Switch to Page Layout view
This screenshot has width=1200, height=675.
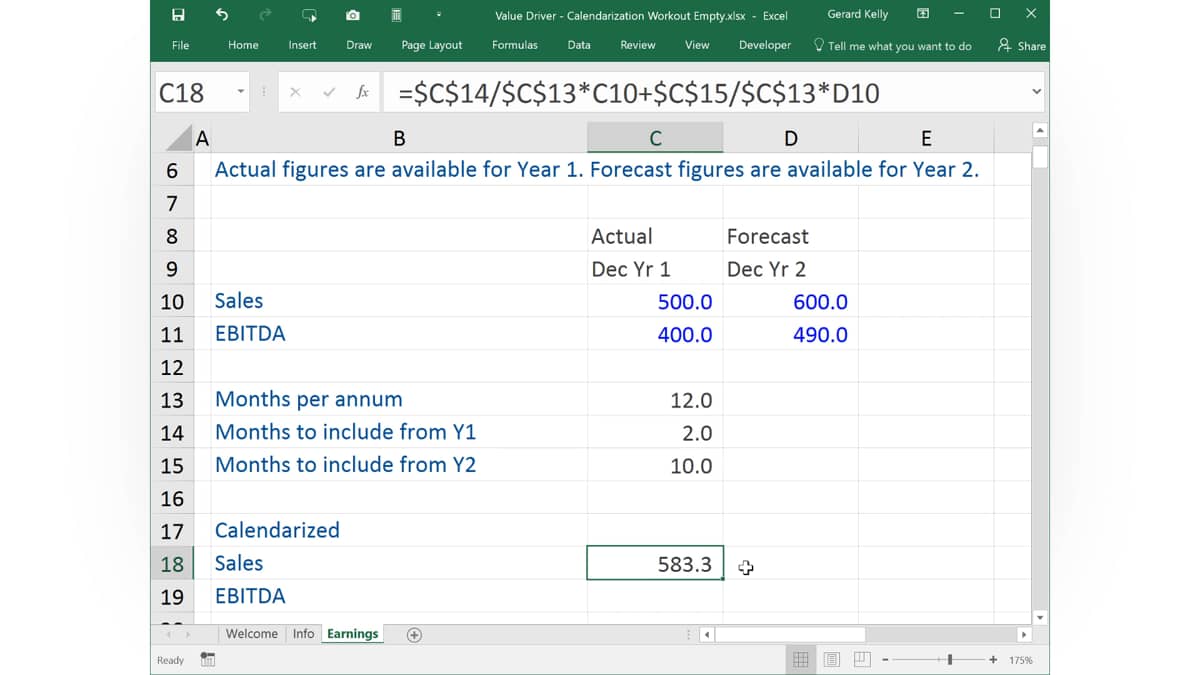[831, 660]
